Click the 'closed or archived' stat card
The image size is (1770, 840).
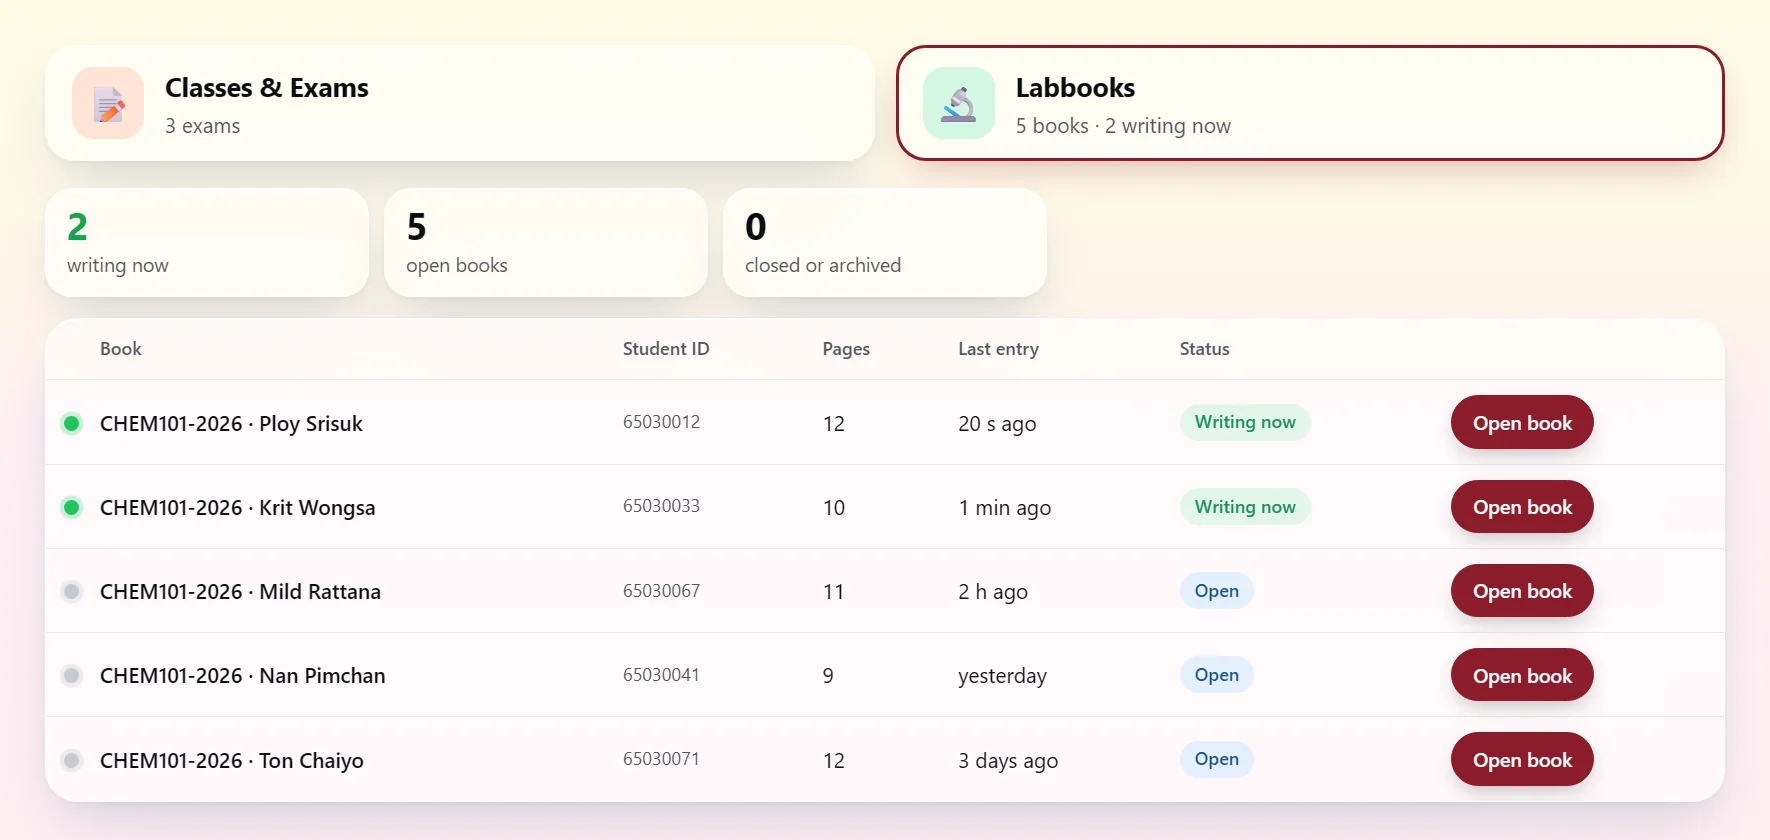point(885,242)
